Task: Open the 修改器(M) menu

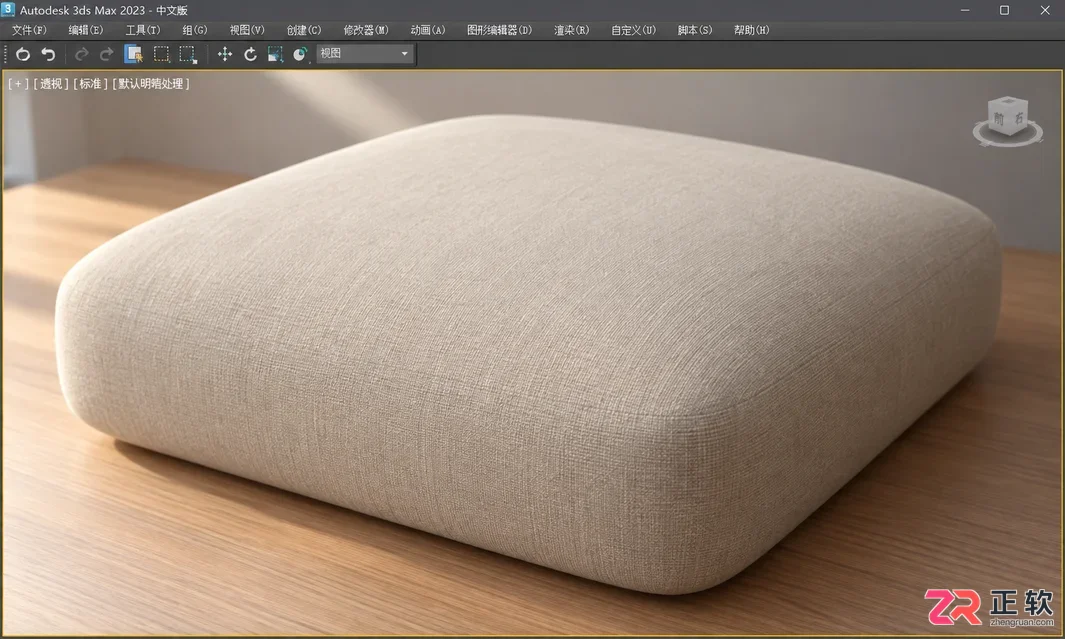Action: pos(366,30)
